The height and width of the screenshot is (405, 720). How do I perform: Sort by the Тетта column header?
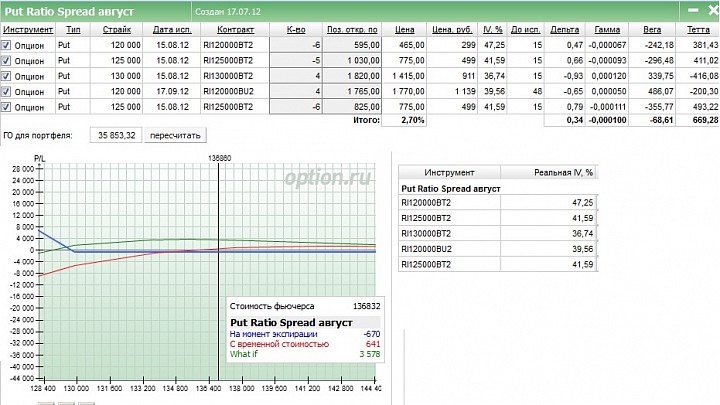pyautogui.click(x=698, y=29)
